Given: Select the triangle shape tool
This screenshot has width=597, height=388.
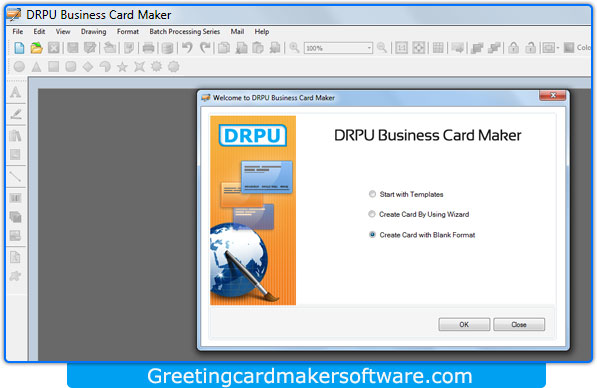Looking at the screenshot, I should click(36, 67).
